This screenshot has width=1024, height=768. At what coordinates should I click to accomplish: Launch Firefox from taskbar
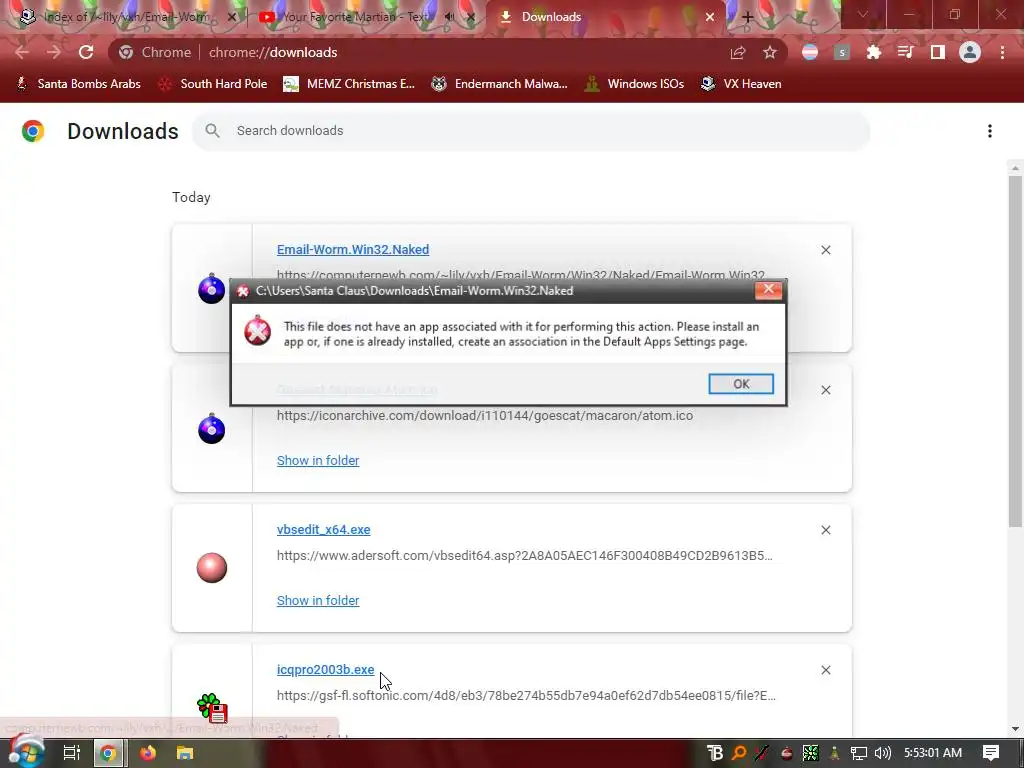148,753
